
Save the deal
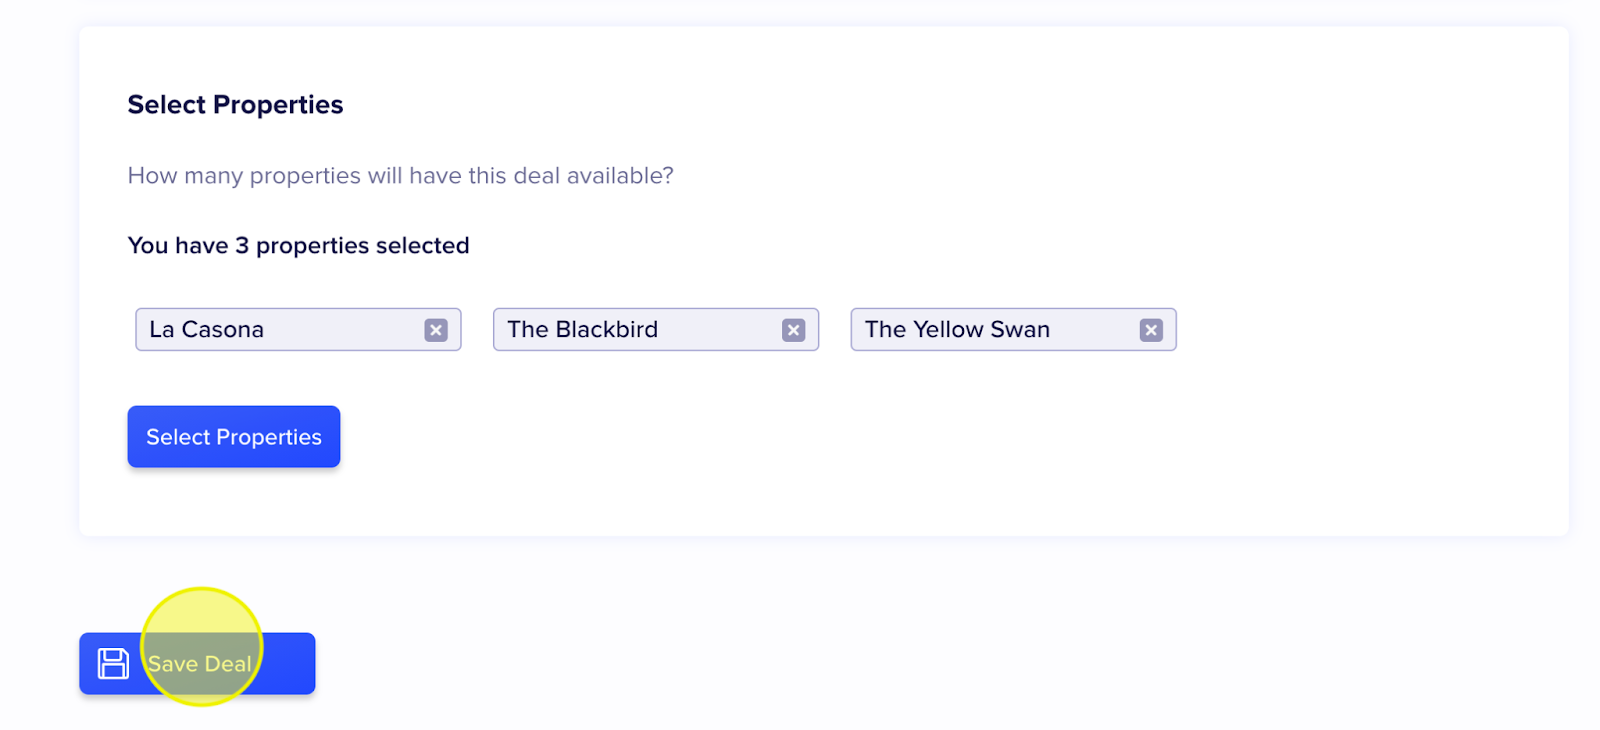(x=197, y=664)
